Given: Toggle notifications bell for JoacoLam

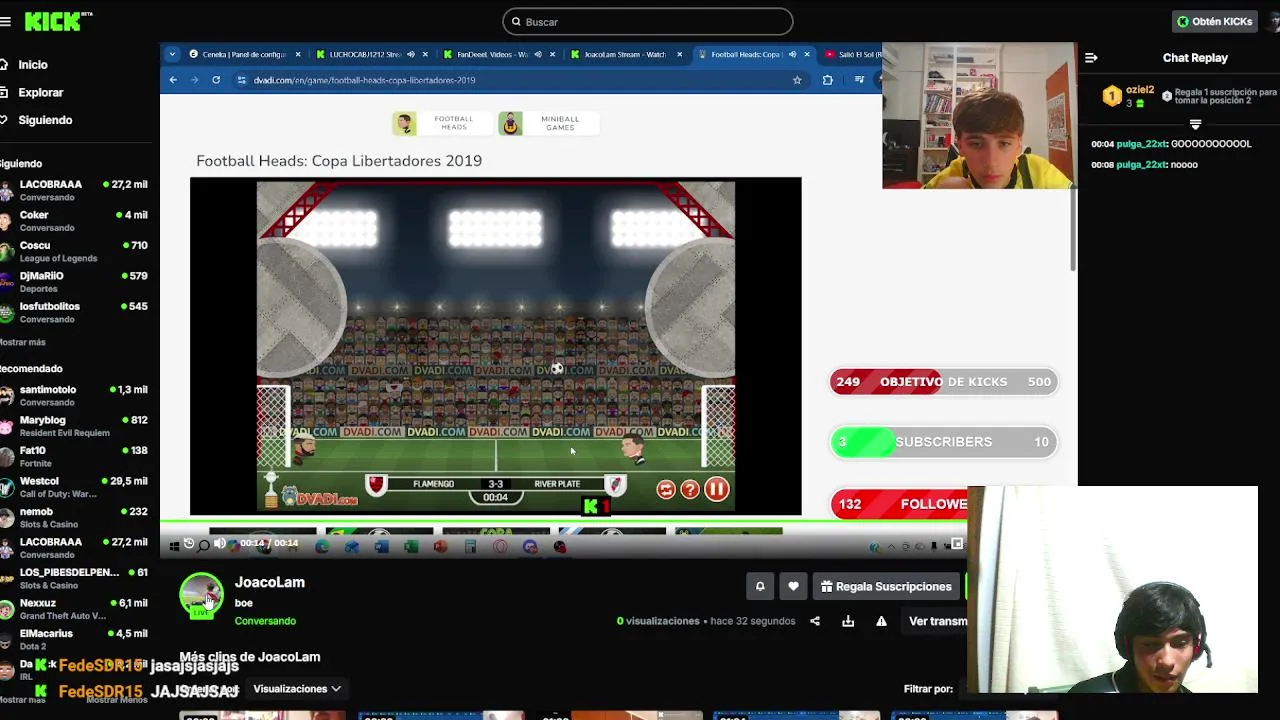Looking at the screenshot, I should (760, 587).
